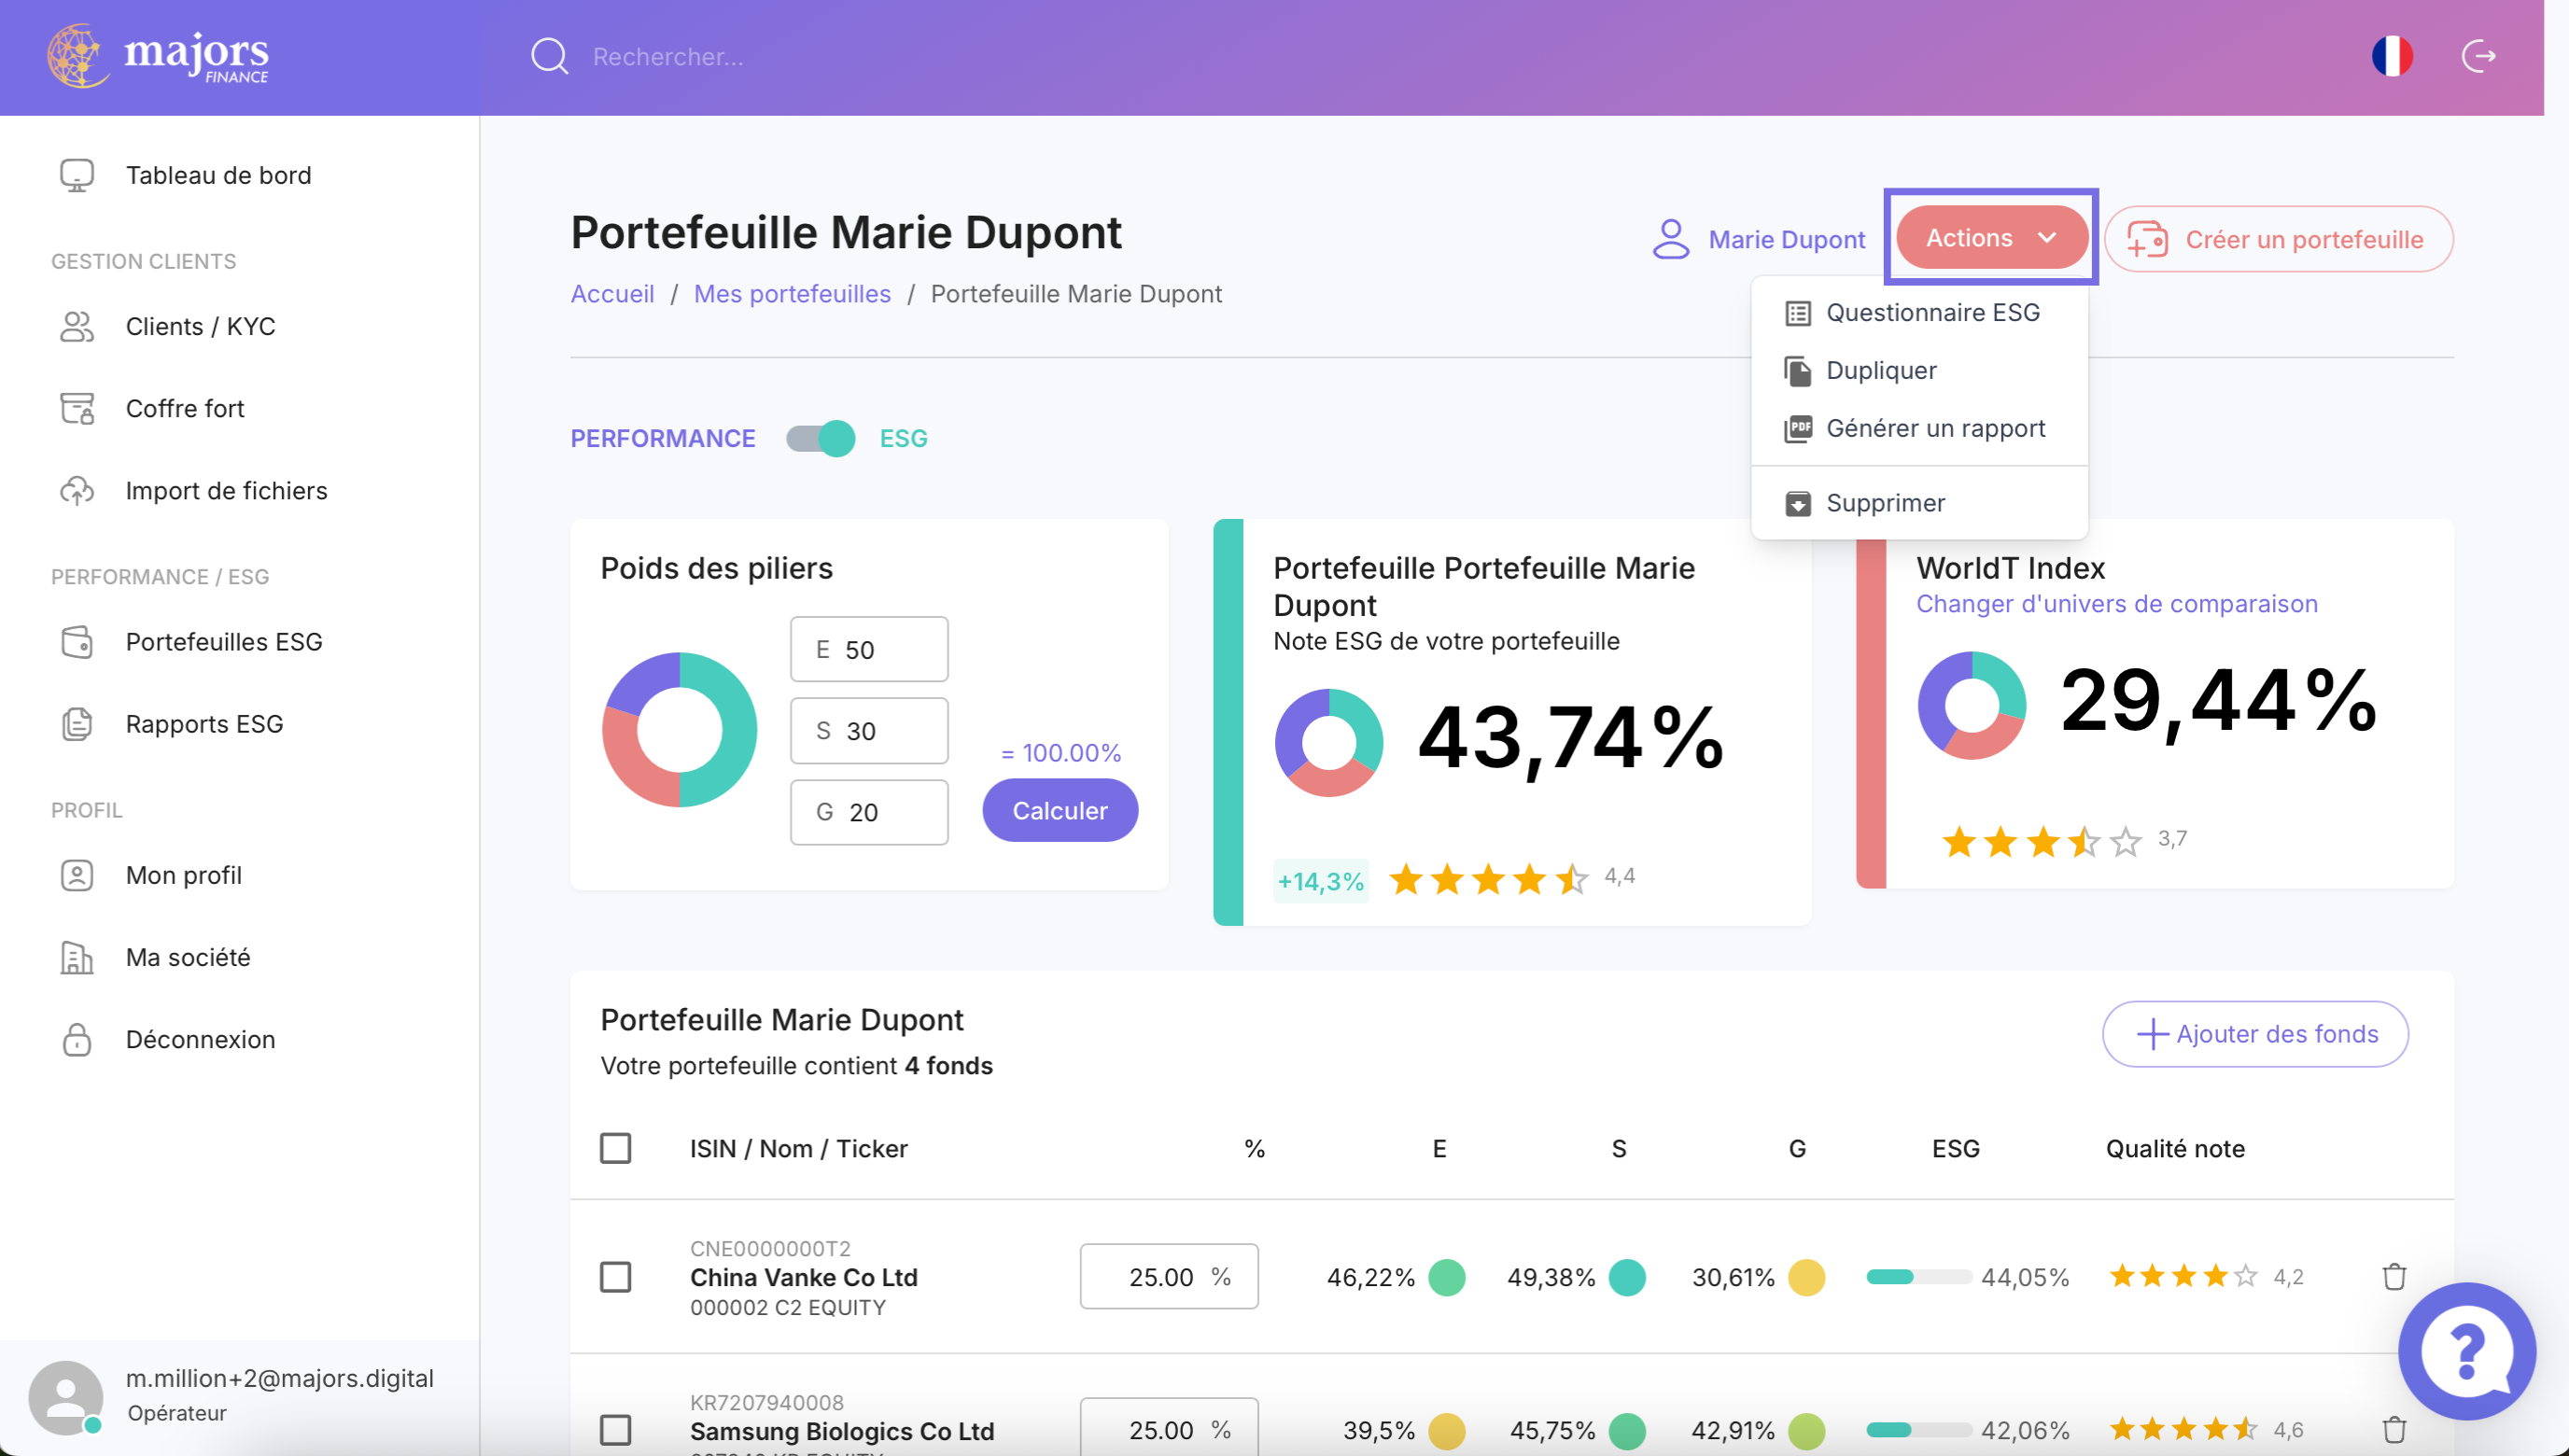2569x1456 pixels.
Task: Open Import de fichiers cloud icon
Action: 77,491
